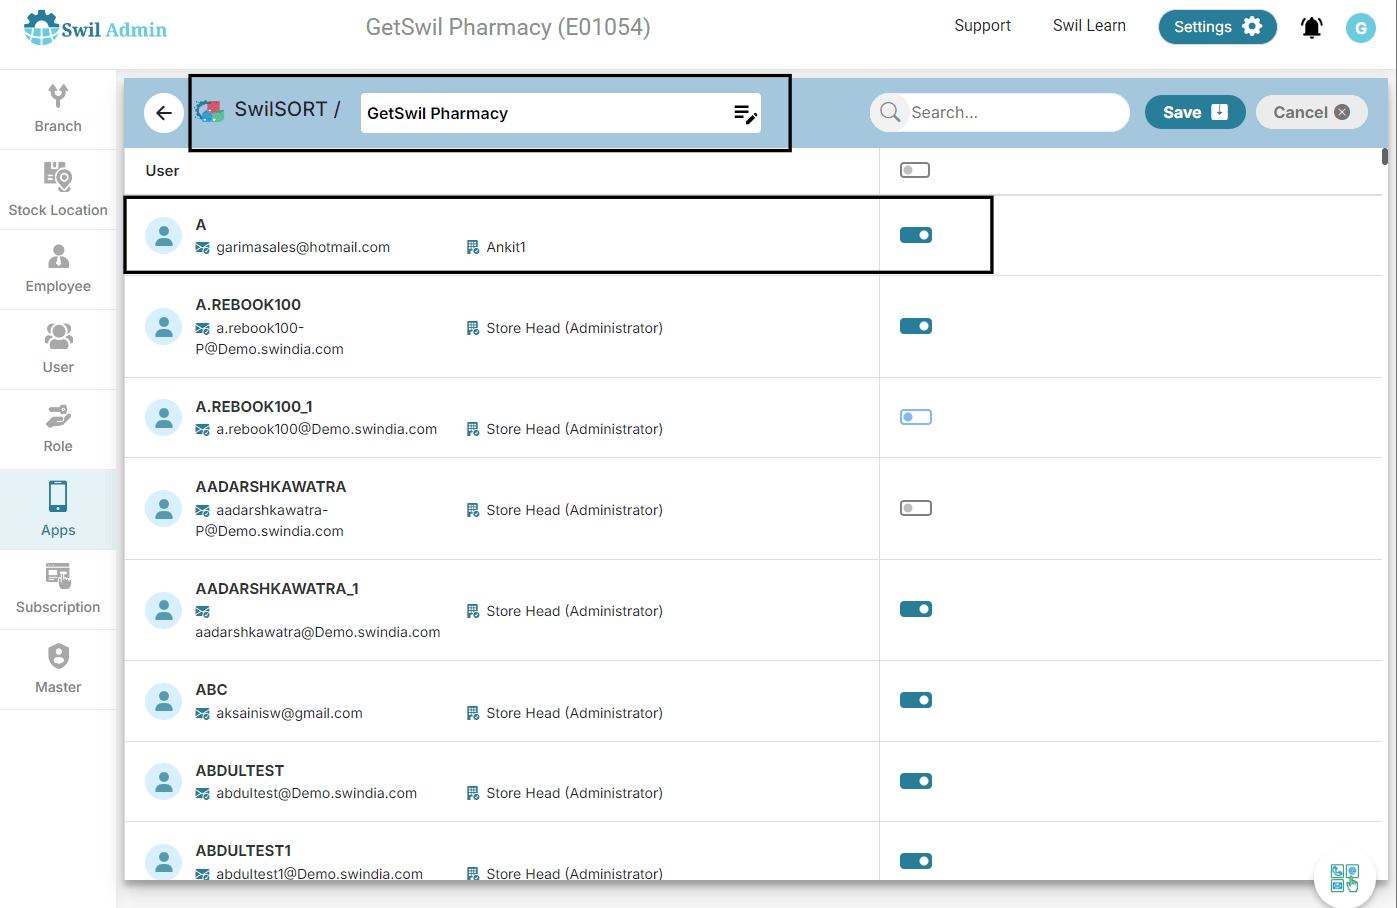This screenshot has width=1397, height=908.
Task: Click the SwilSORT app icon
Action: (x=209, y=111)
